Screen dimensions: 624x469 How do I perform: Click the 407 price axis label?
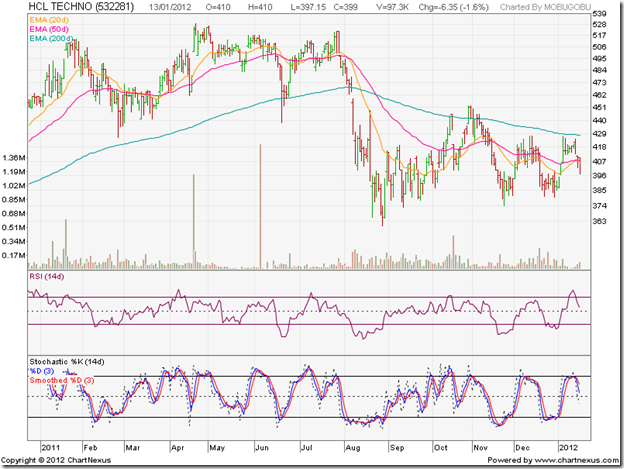click(599, 162)
